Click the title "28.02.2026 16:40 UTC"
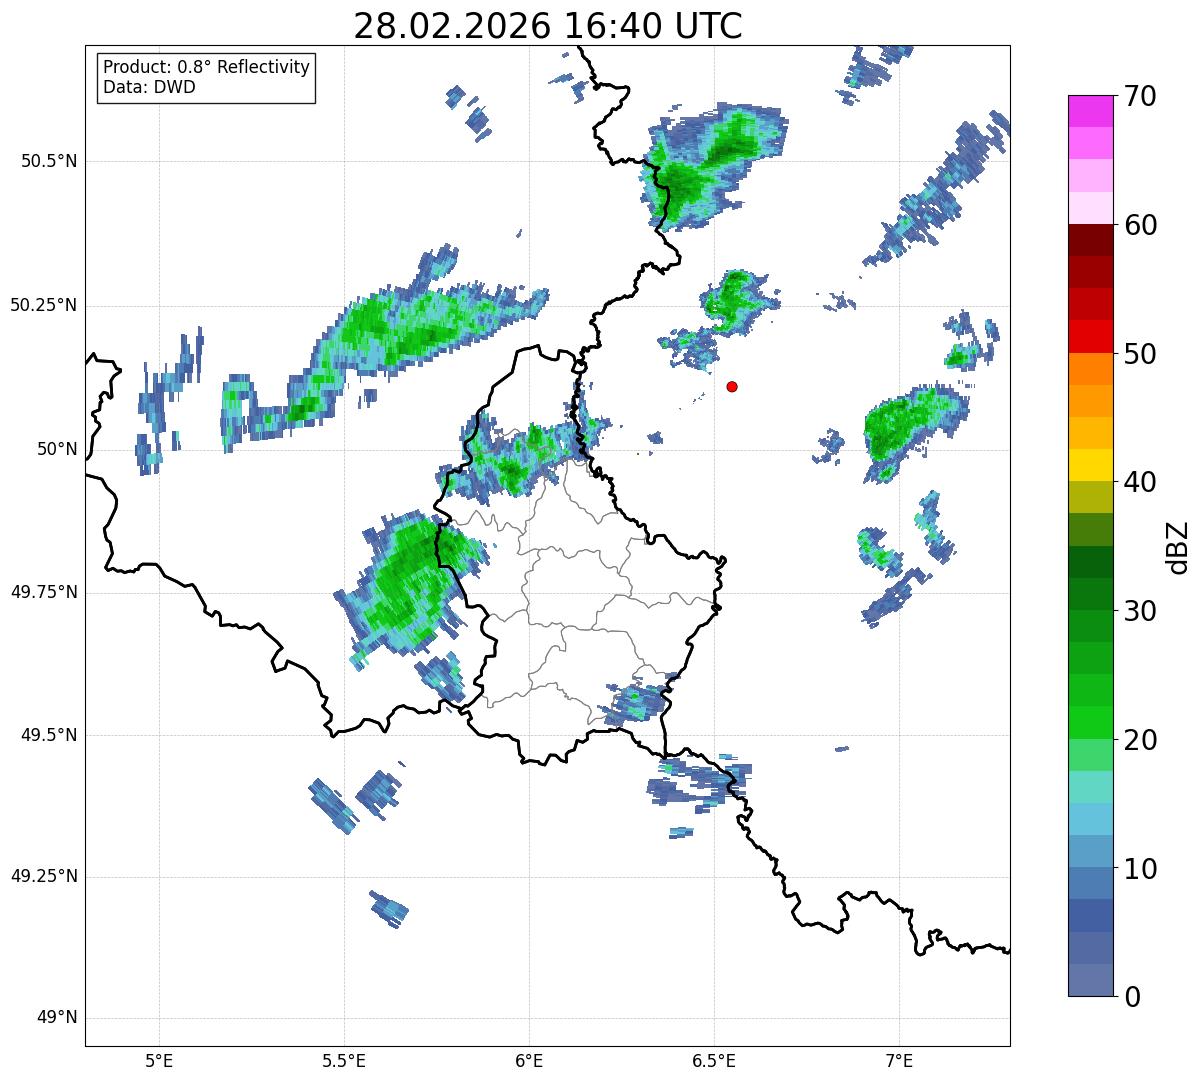The height and width of the screenshot is (1081, 1202). click(548, 25)
